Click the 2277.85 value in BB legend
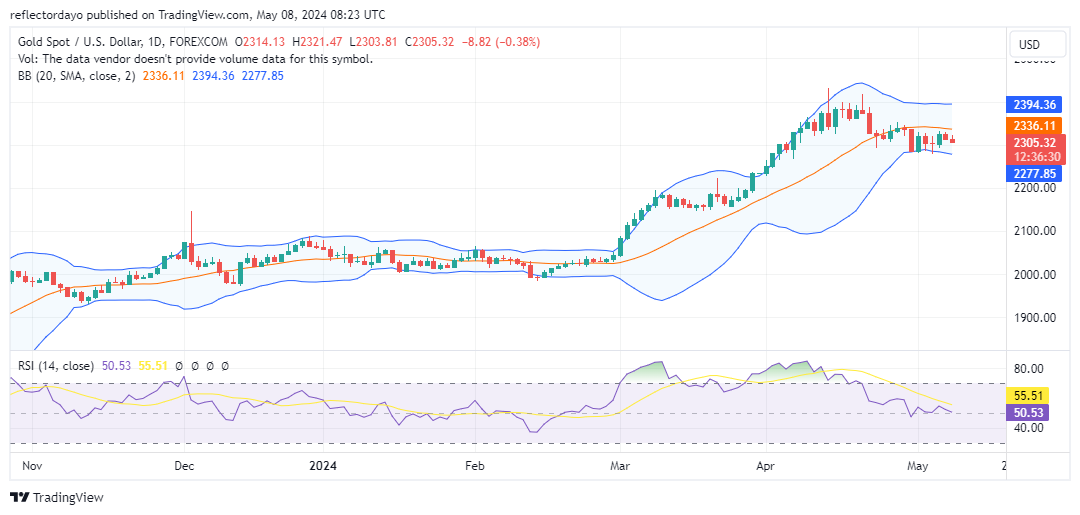 click(x=262, y=76)
